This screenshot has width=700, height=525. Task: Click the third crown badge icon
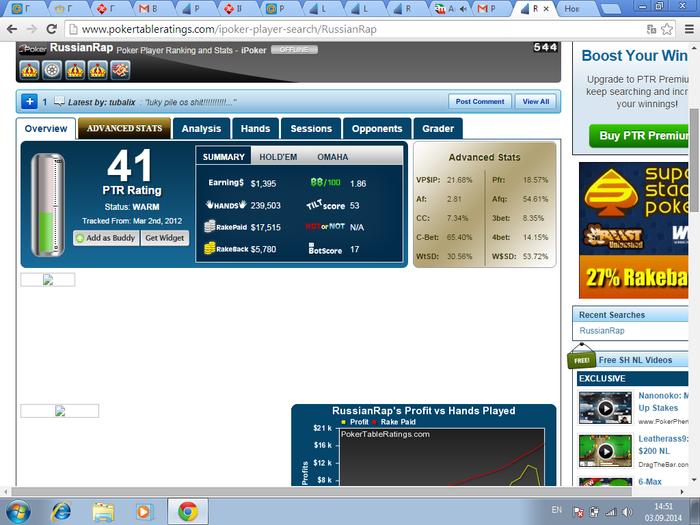coord(75,70)
